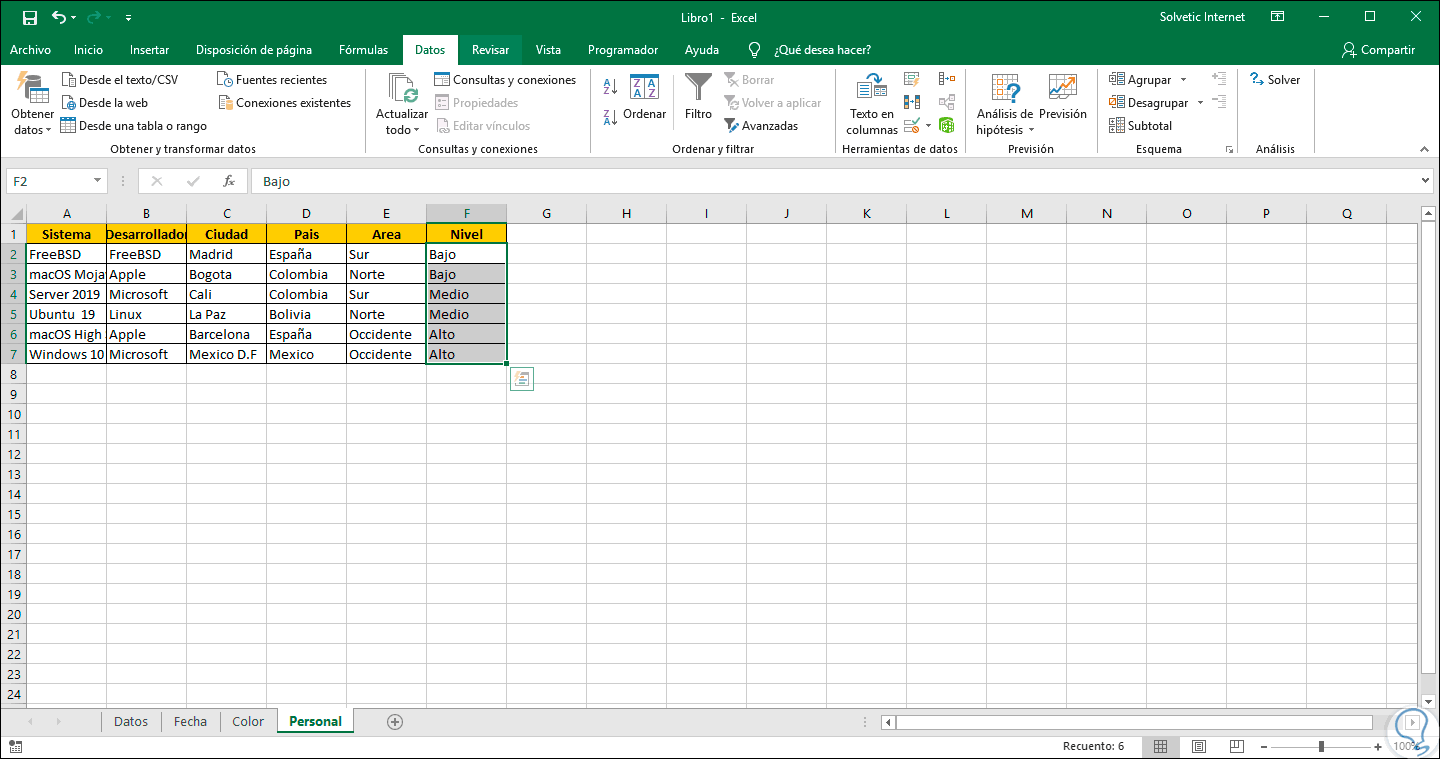
Task: Open the Manage Data Model icon
Action: tap(947, 126)
